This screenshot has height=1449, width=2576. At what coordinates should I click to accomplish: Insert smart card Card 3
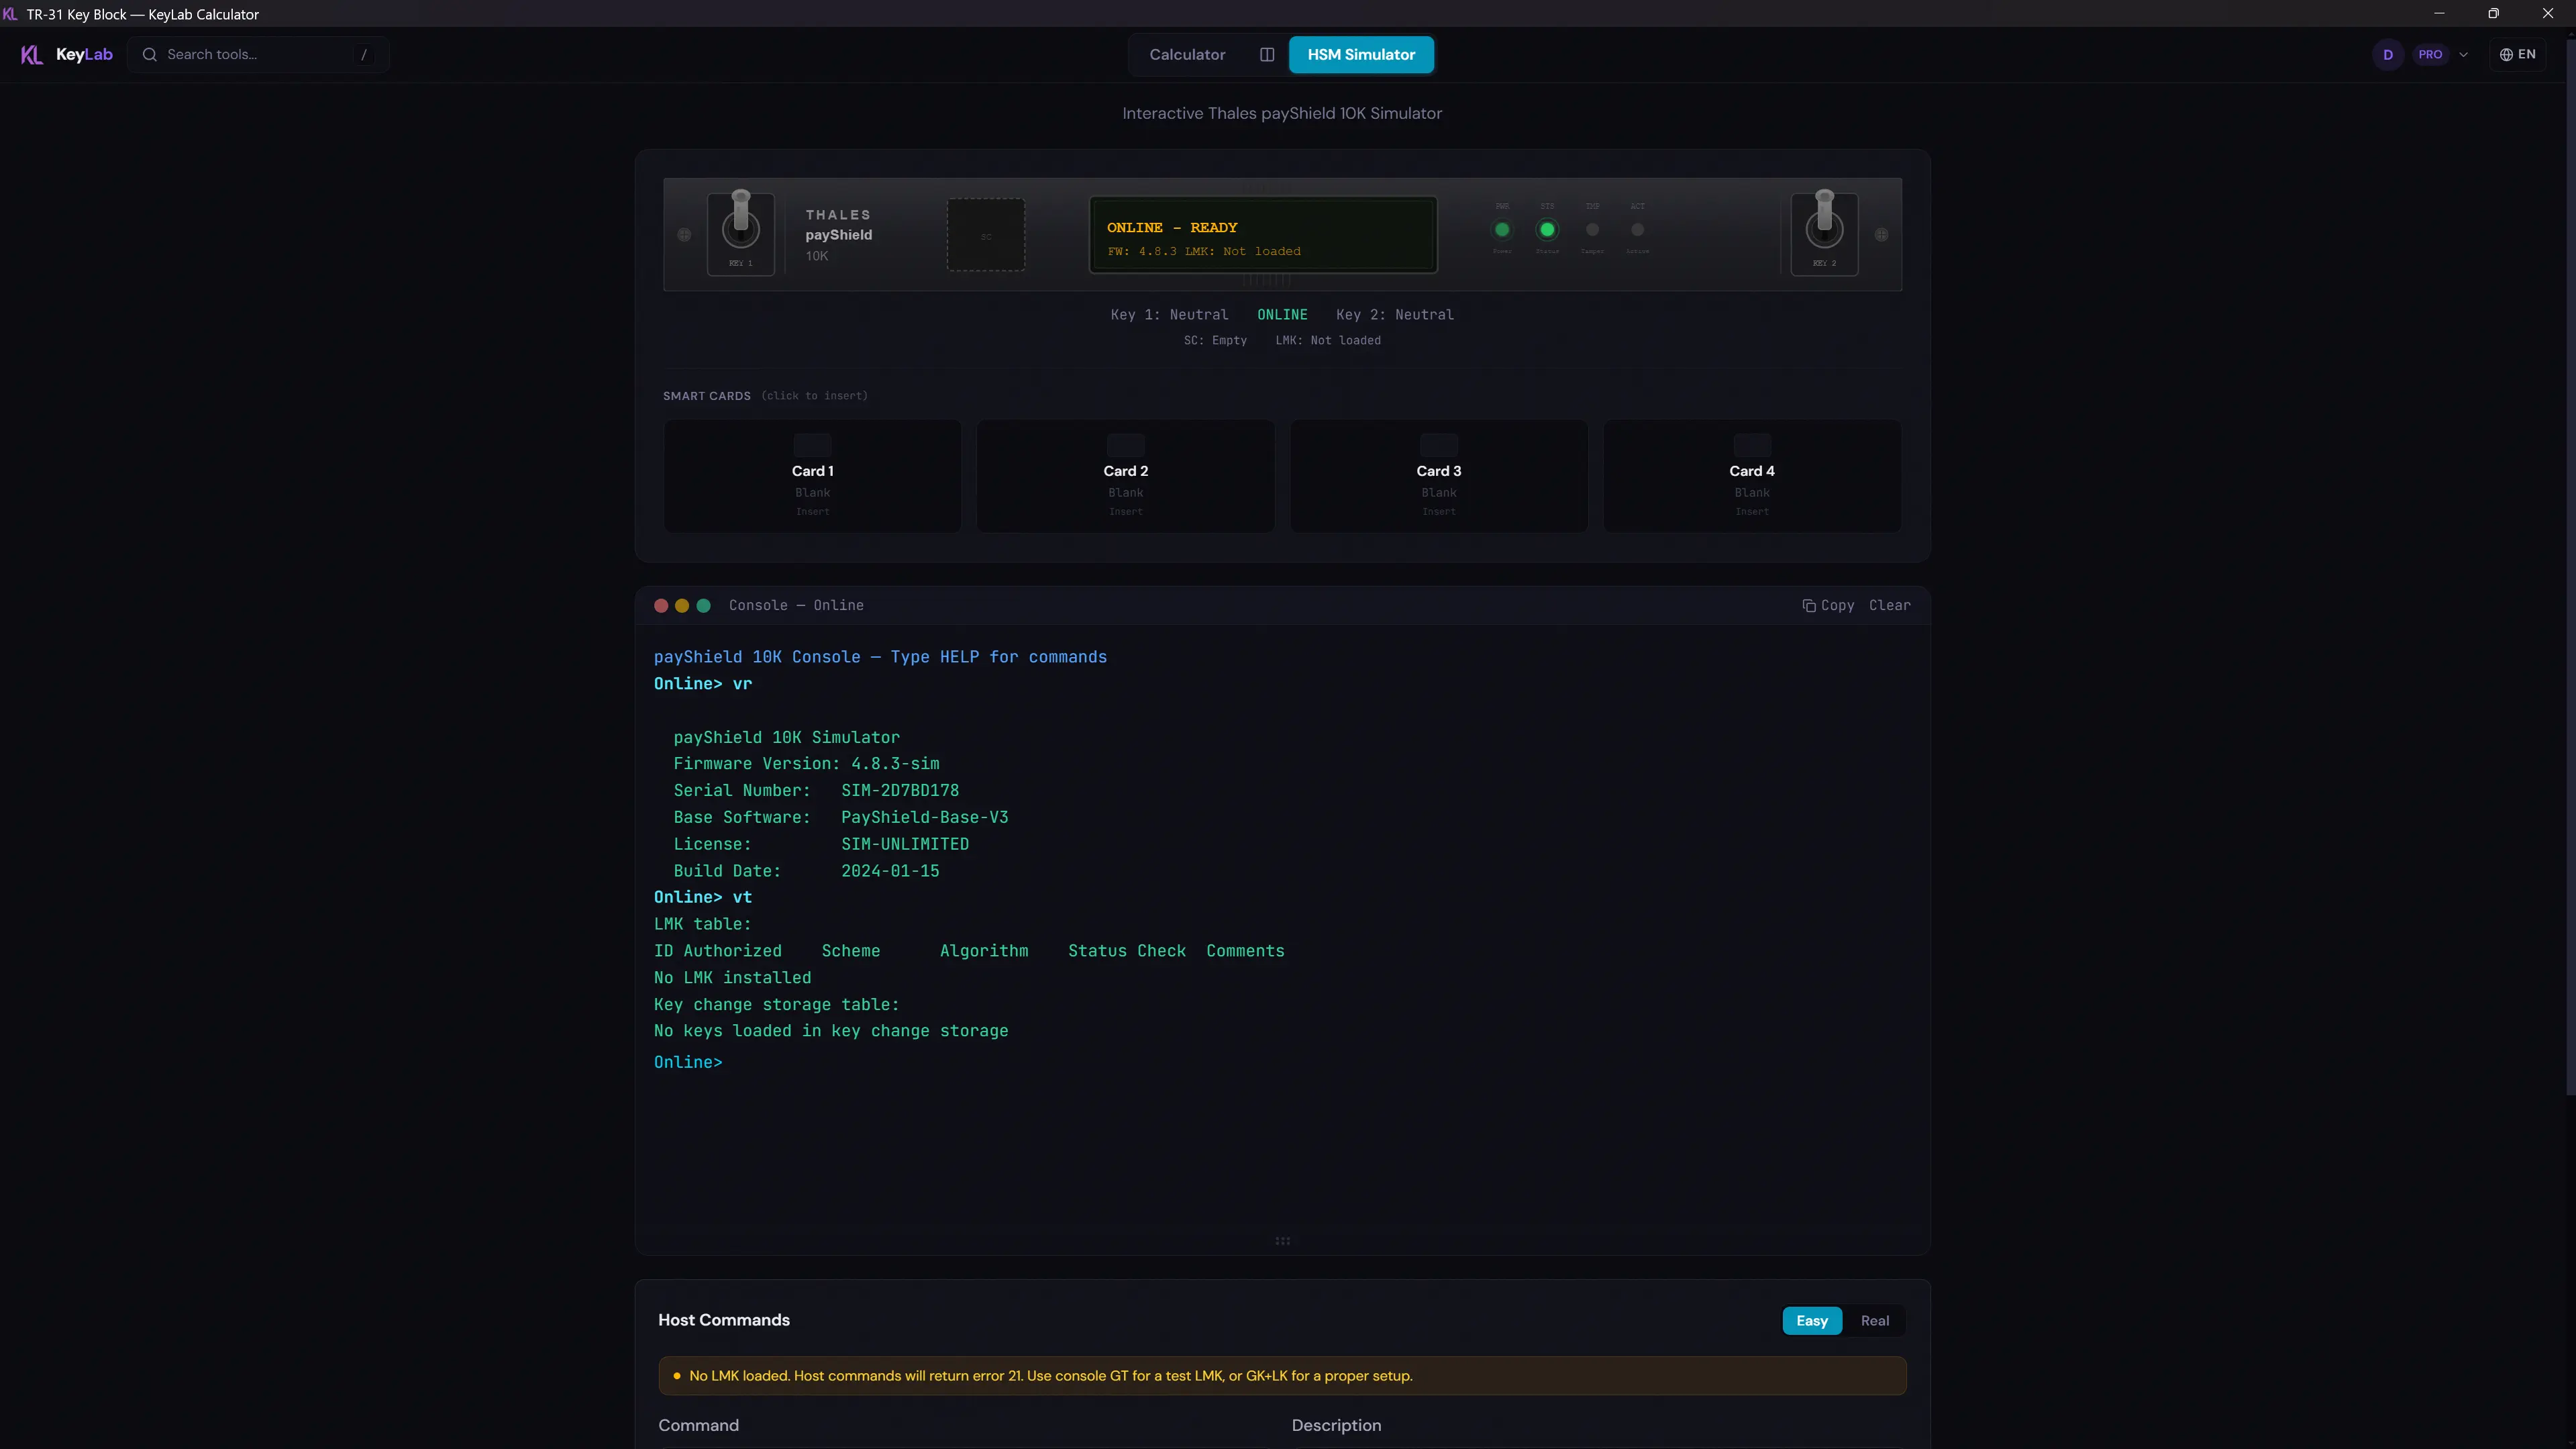click(x=1438, y=476)
